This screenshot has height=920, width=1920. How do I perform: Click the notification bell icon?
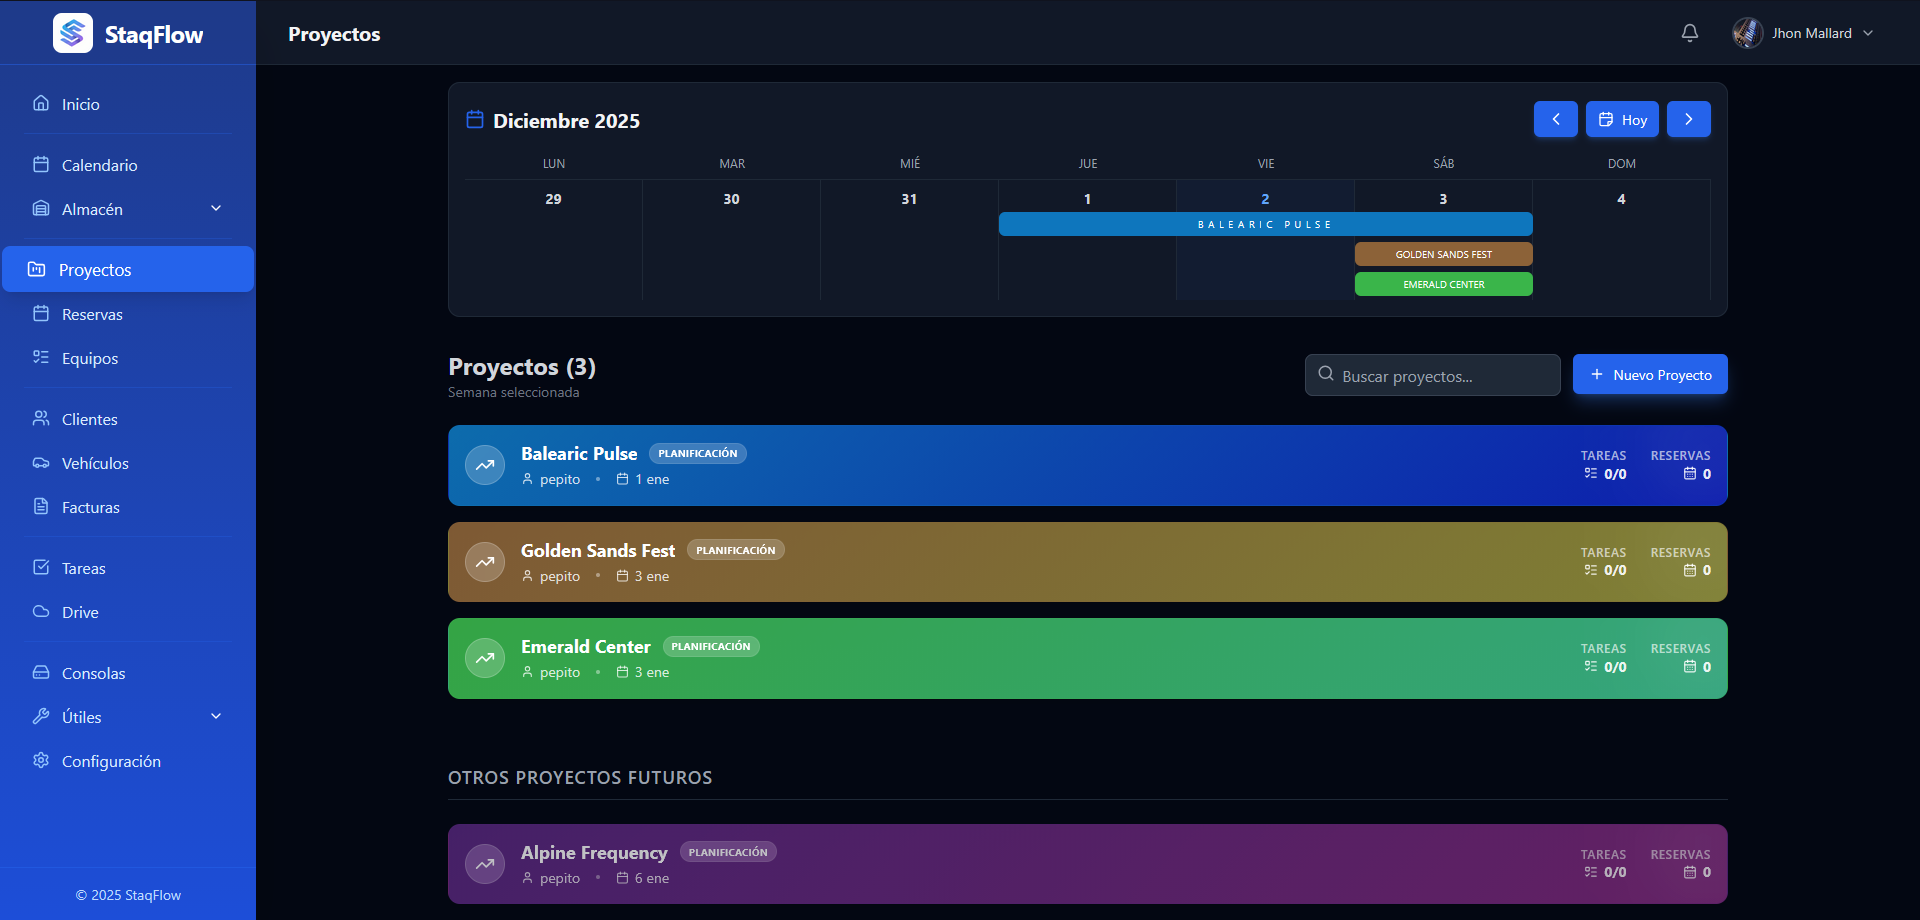tap(1689, 32)
